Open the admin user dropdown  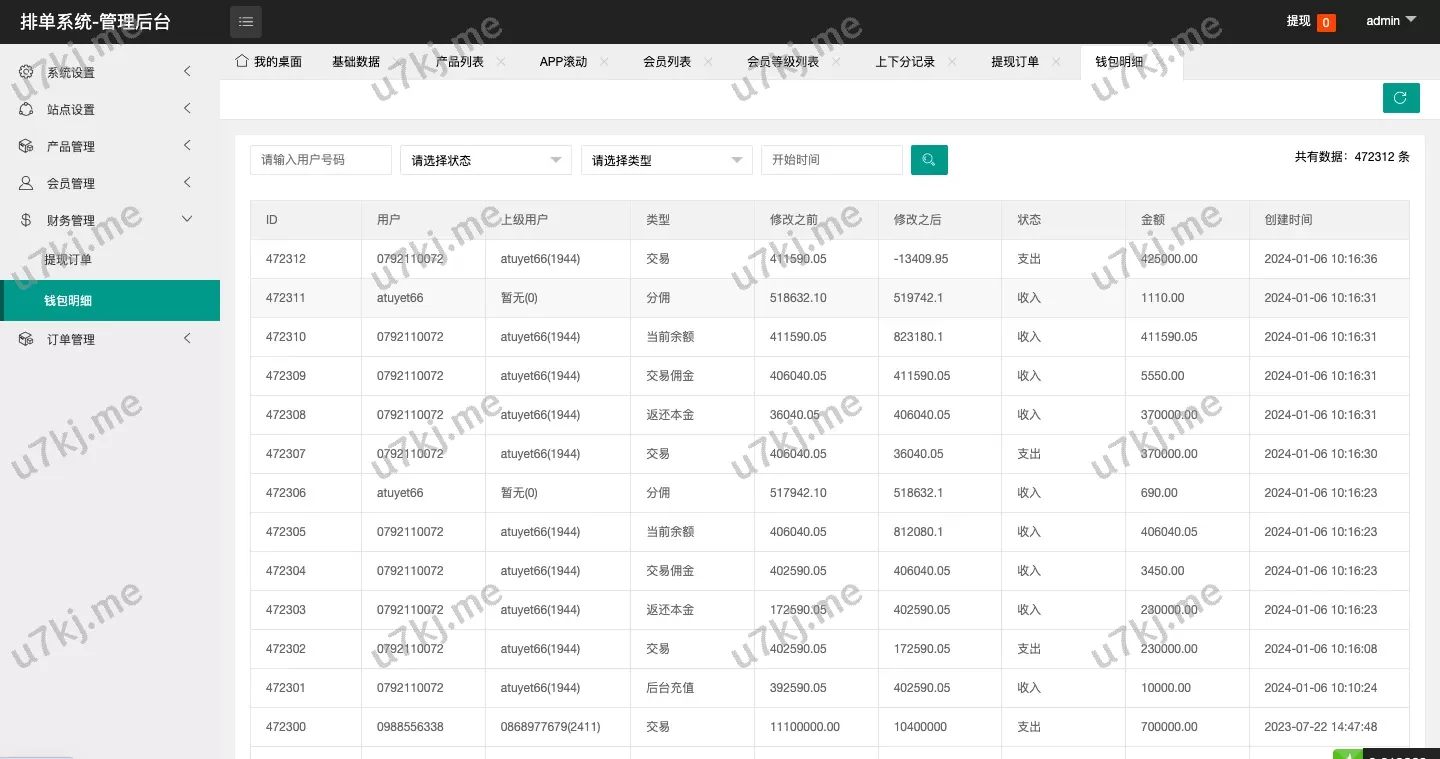1392,21
